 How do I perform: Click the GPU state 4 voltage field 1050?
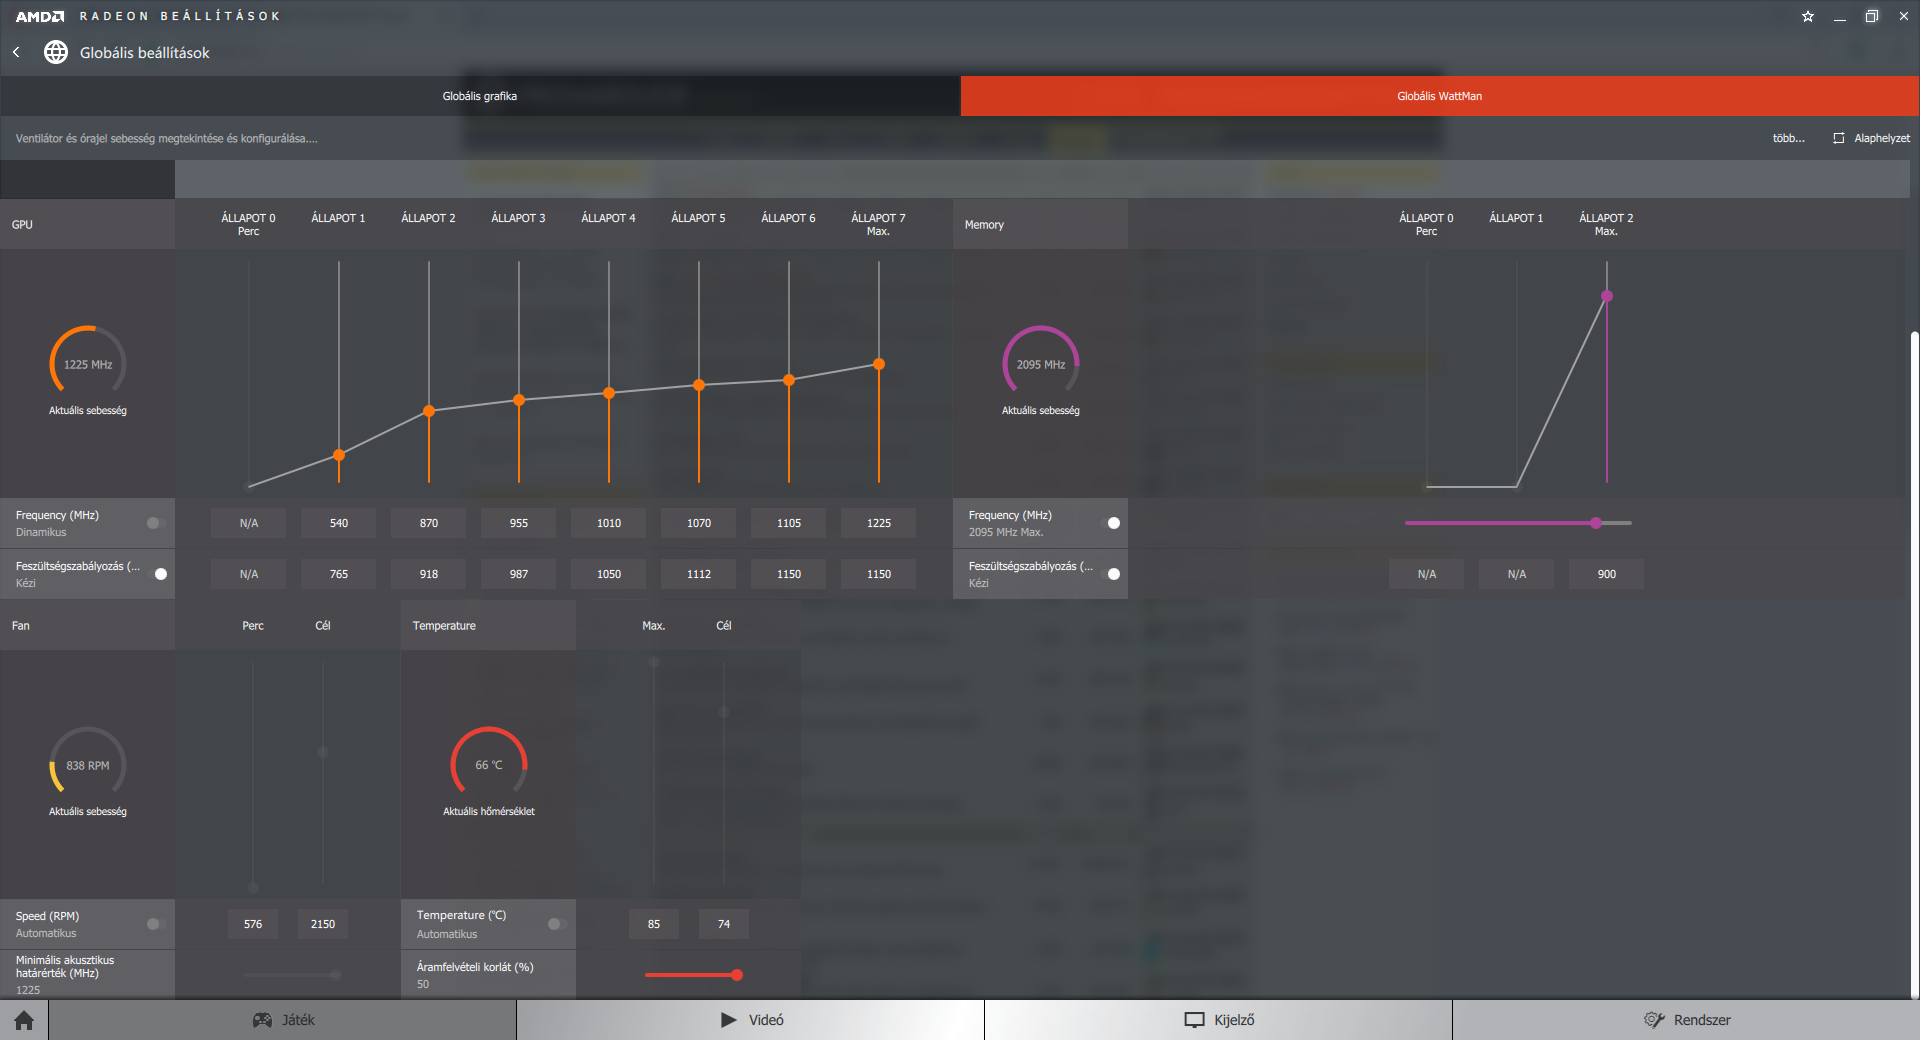[609, 574]
